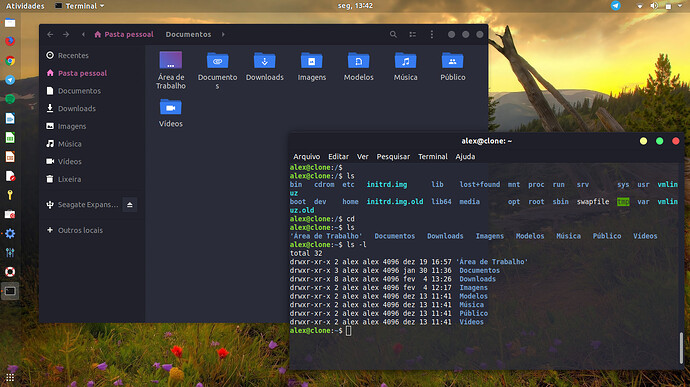Open the yellow key passwords app in dock

pyautogui.click(x=10, y=195)
